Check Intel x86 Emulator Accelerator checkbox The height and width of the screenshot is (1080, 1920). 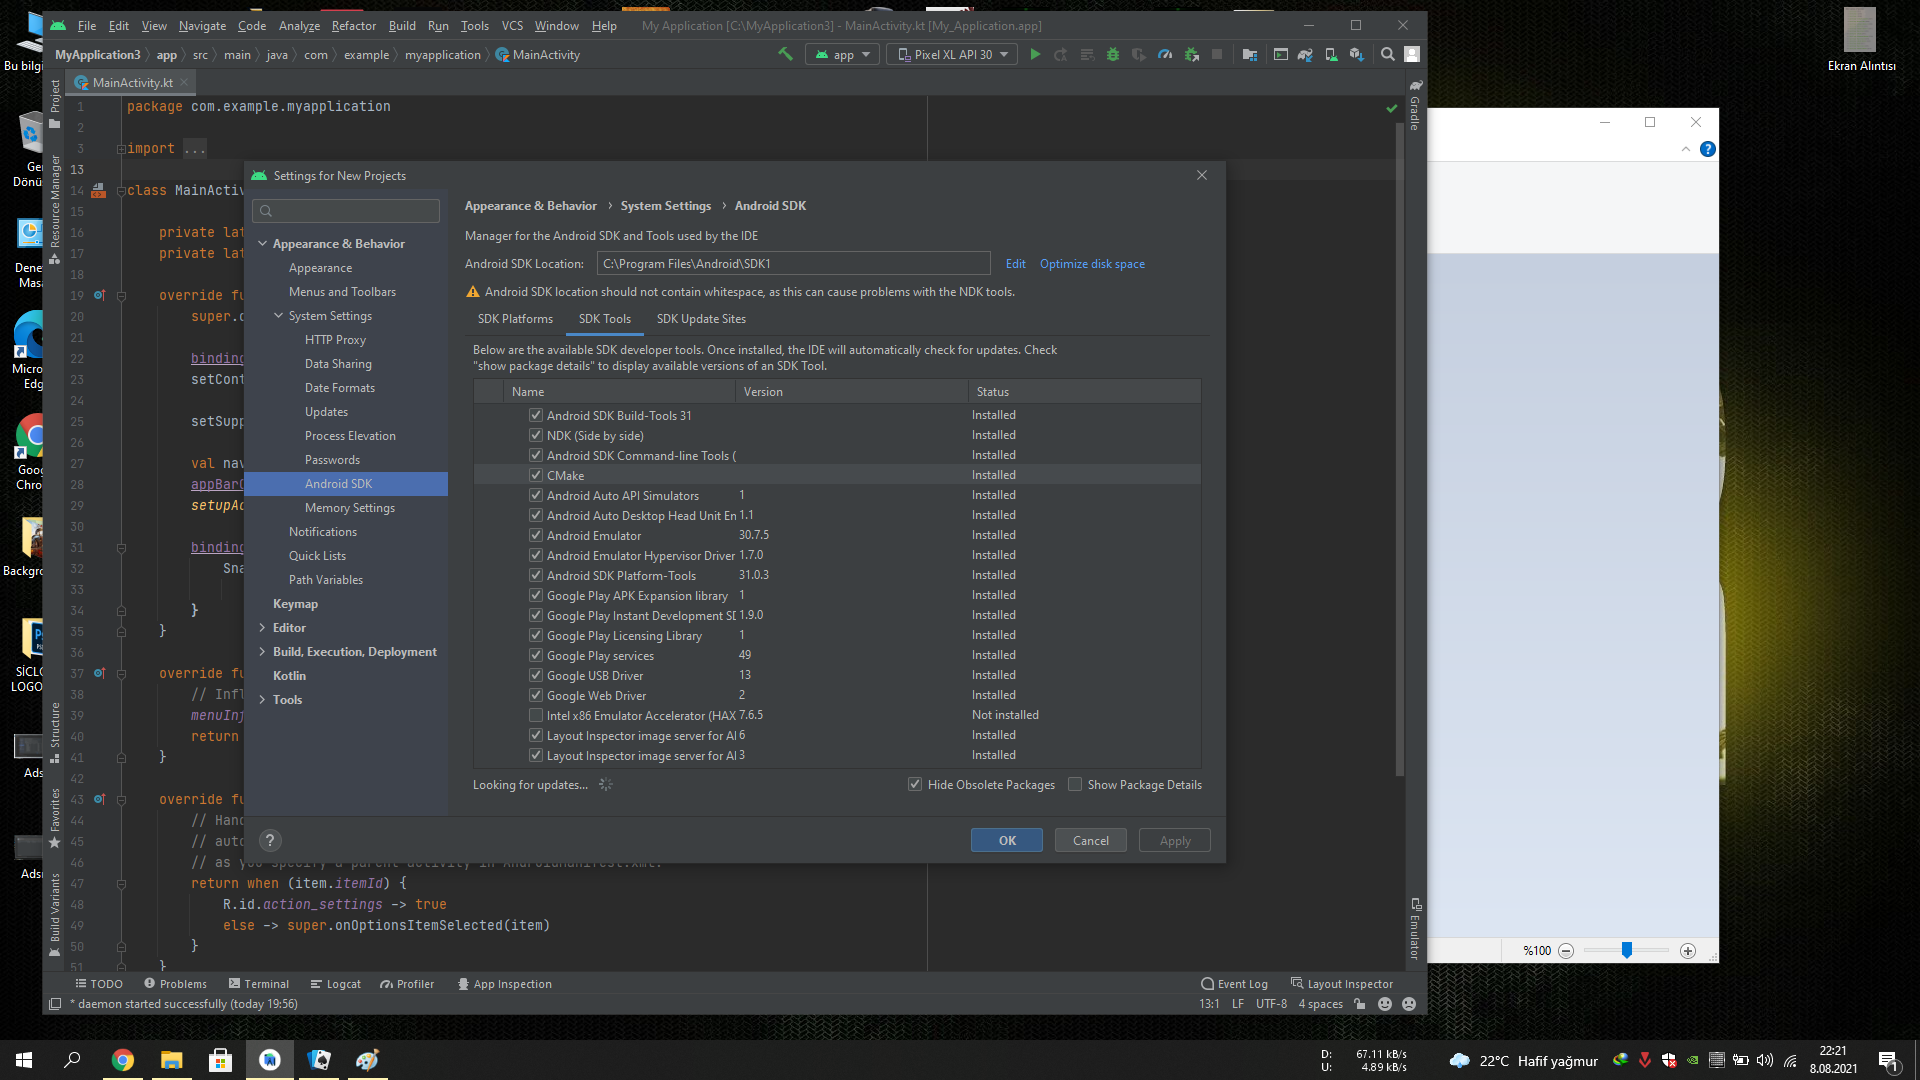536,716
